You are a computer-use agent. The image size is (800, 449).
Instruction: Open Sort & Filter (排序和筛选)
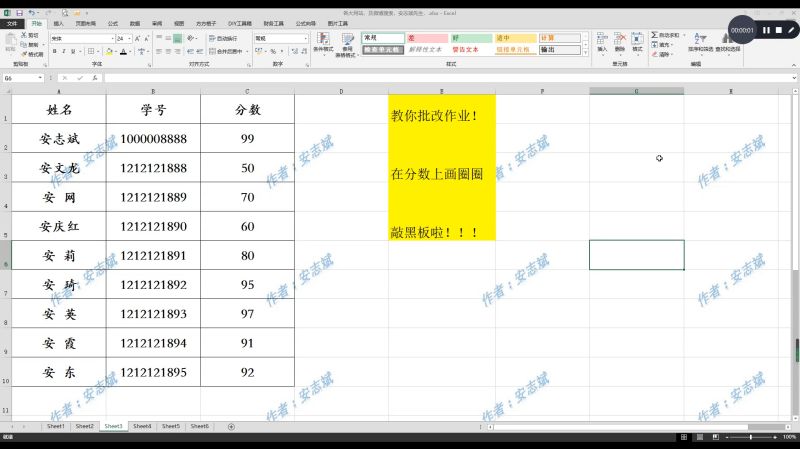[x=701, y=43]
